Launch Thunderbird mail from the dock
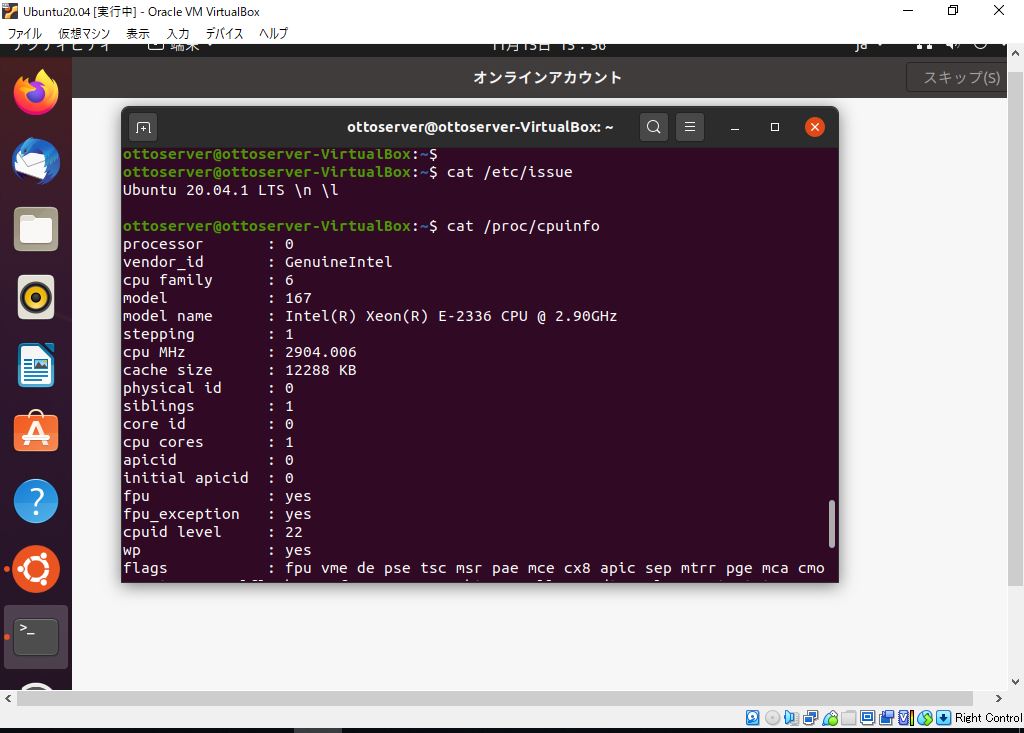This screenshot has height=733, width=1024. click(x=36, y=162)
